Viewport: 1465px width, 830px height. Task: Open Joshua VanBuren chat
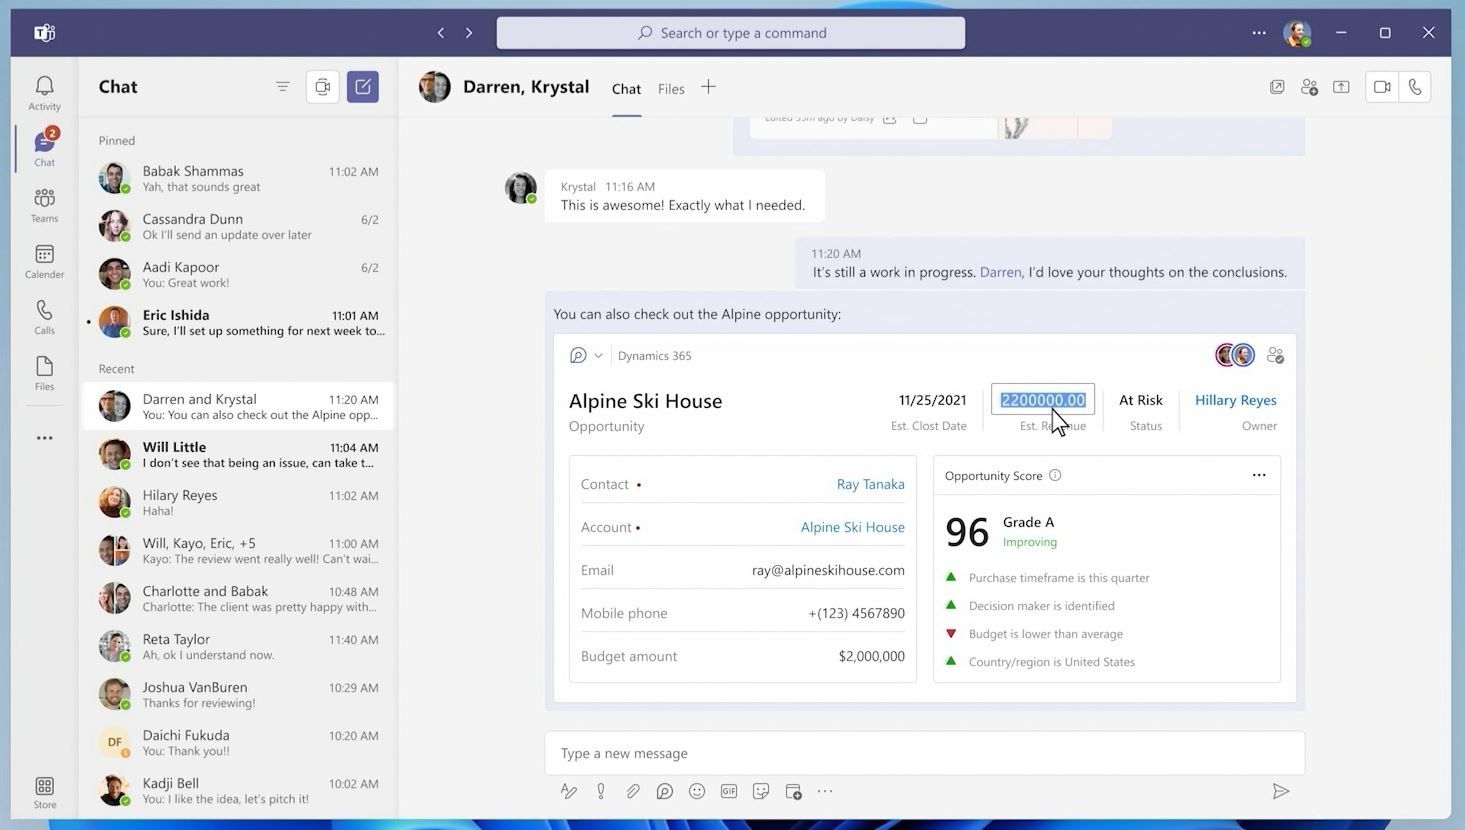click(x=238, y=694)
